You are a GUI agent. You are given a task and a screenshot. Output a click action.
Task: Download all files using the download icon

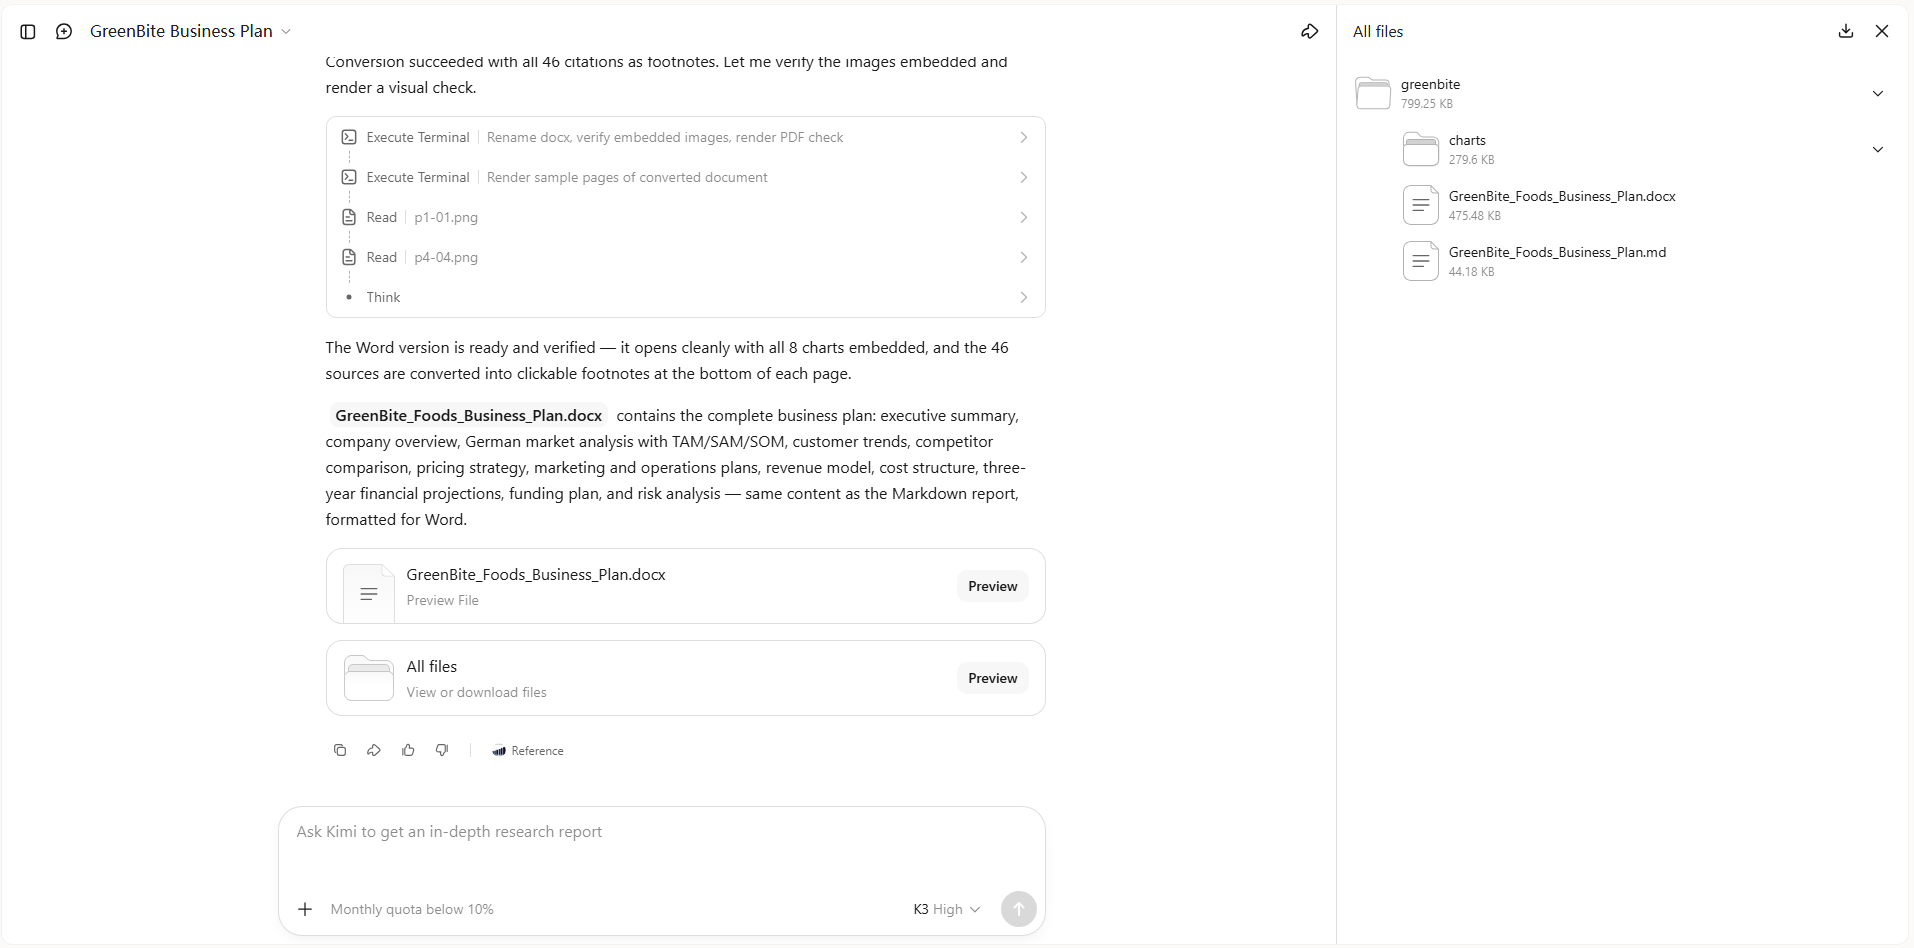(x=1846, y=31)
